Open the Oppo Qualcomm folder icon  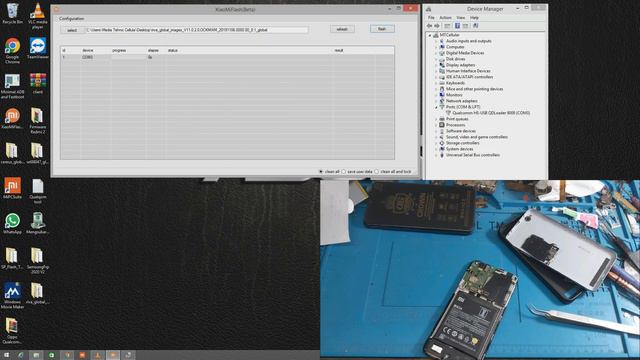[x=12, y=331]
